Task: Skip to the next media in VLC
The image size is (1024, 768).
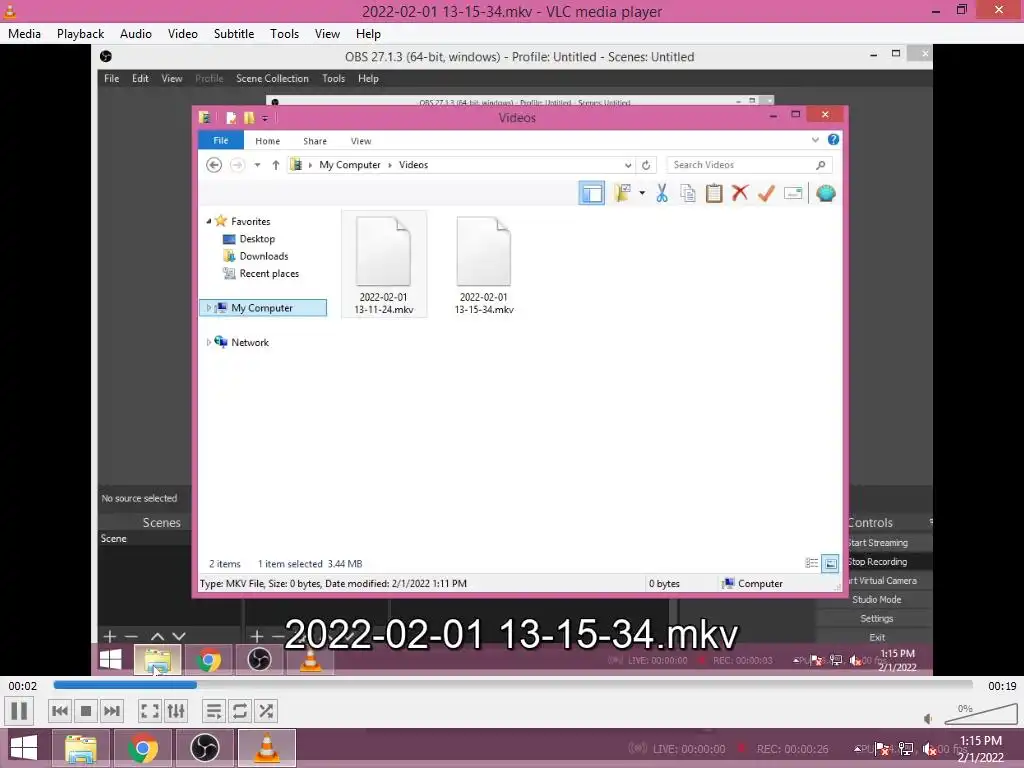Action: [x=112, y=711]
